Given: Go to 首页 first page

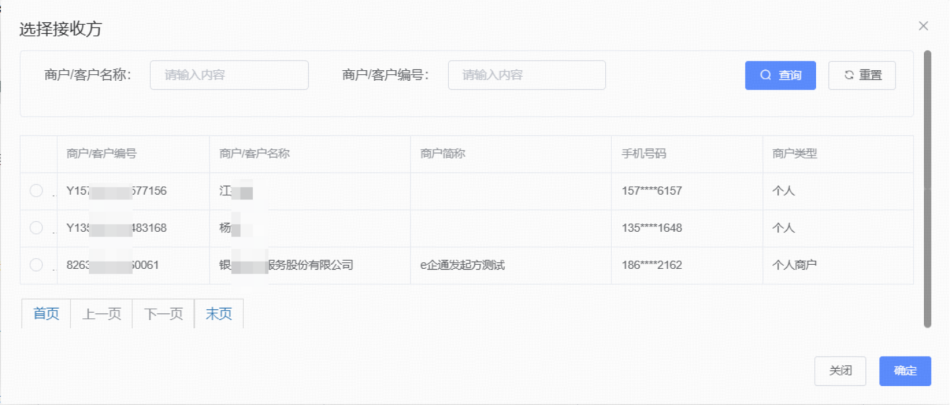Looking at the screenshot, I should pos(46,313).
